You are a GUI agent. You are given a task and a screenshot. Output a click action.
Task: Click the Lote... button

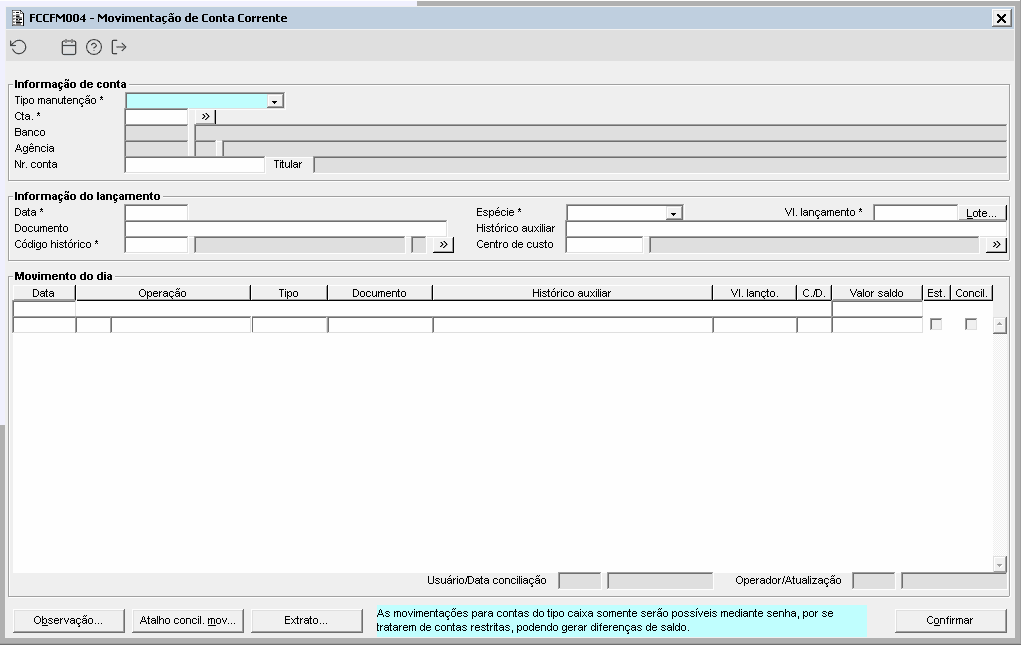point(982,213)
